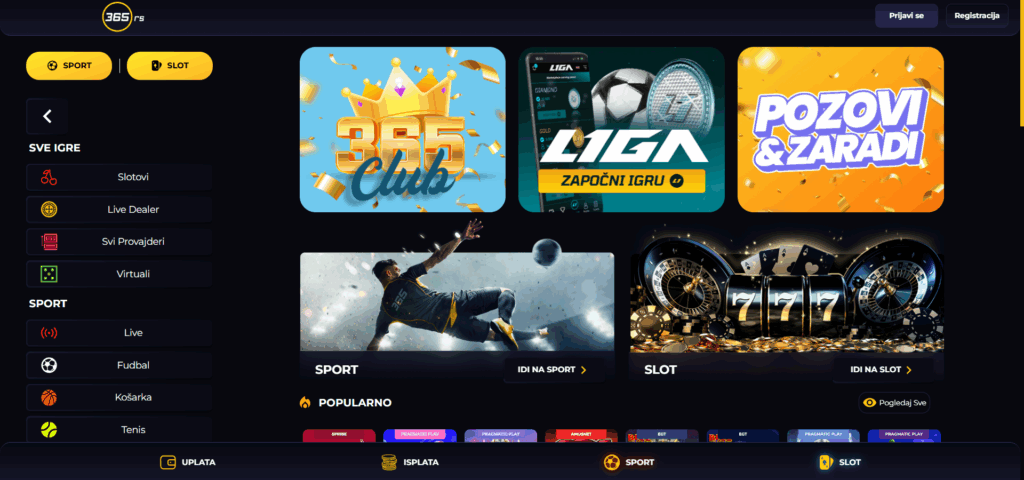Click the Prijavi se login button
The image size is (1024, 480).
906,16
